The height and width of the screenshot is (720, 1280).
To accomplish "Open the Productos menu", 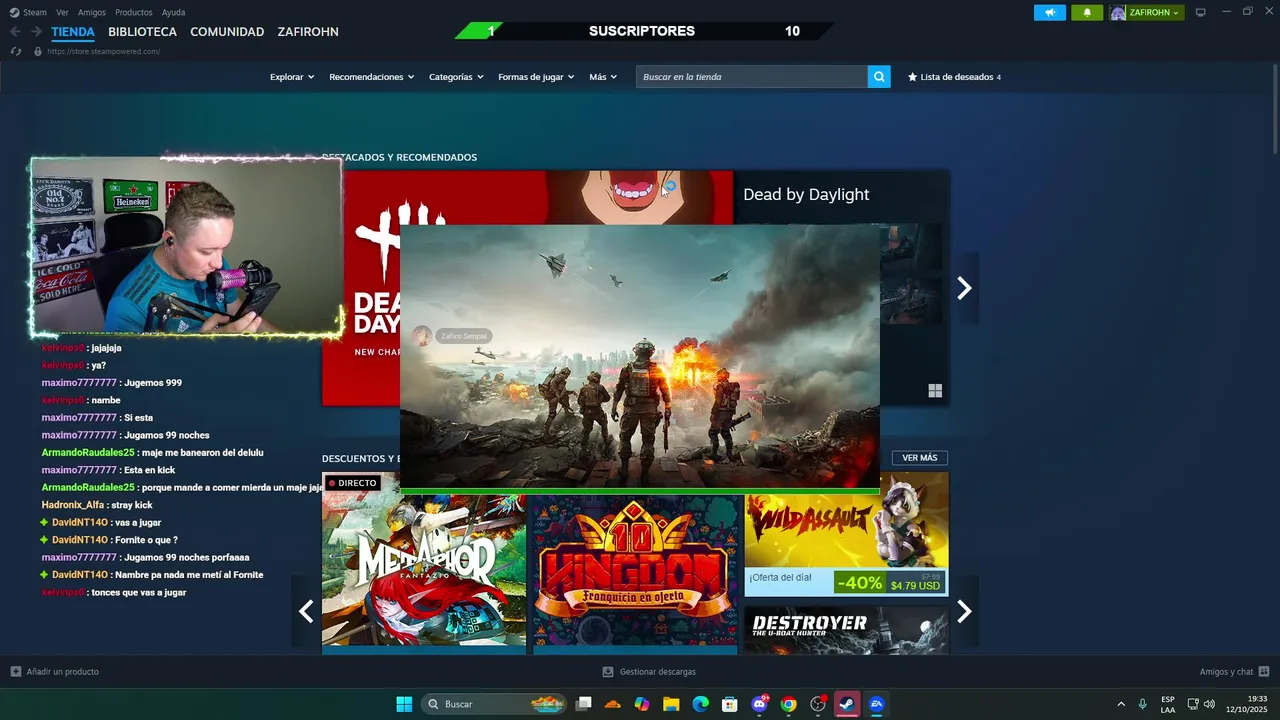I will [134, 12].
